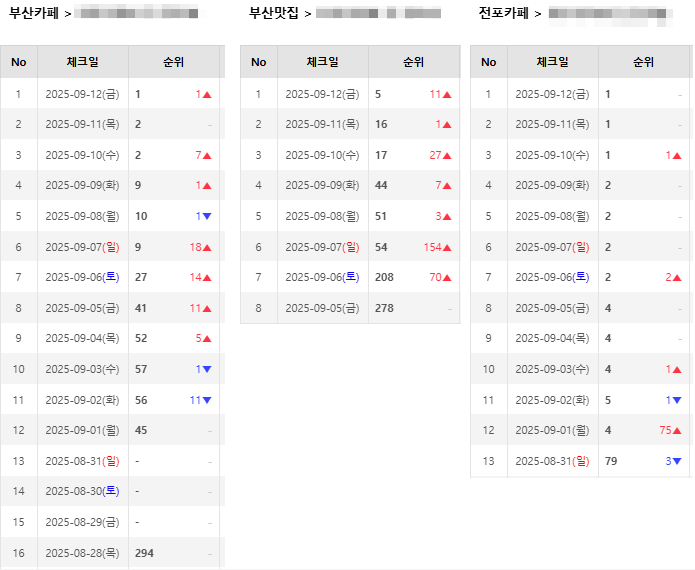Open the 부산맛집 keyword title
Image resolution: width=695 pixels, height=570 pixels.
[x=274, y=13]
